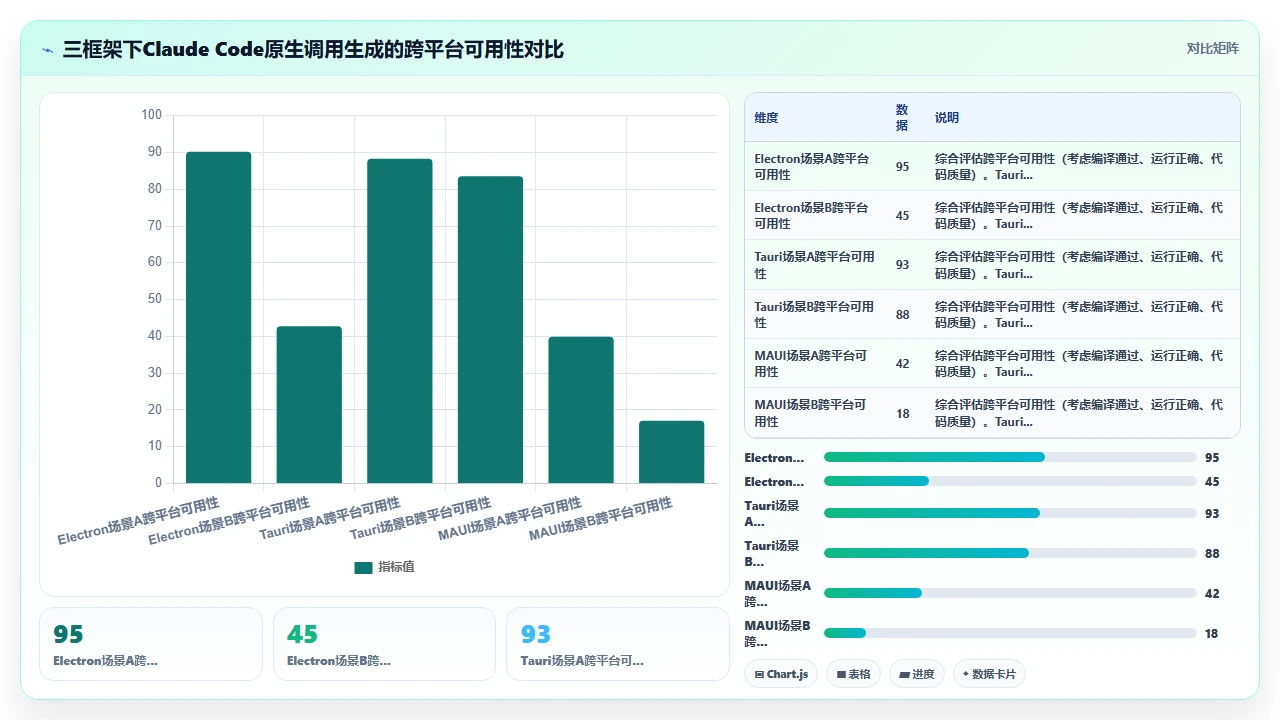Select table cell Electron场景A跨平台可用性
This screenshot has height=720, width=1280.
(814, 167)
